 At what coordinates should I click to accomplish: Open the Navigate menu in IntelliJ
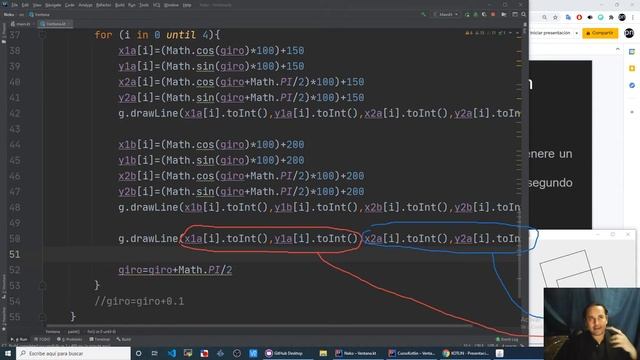tap(53, 5)
